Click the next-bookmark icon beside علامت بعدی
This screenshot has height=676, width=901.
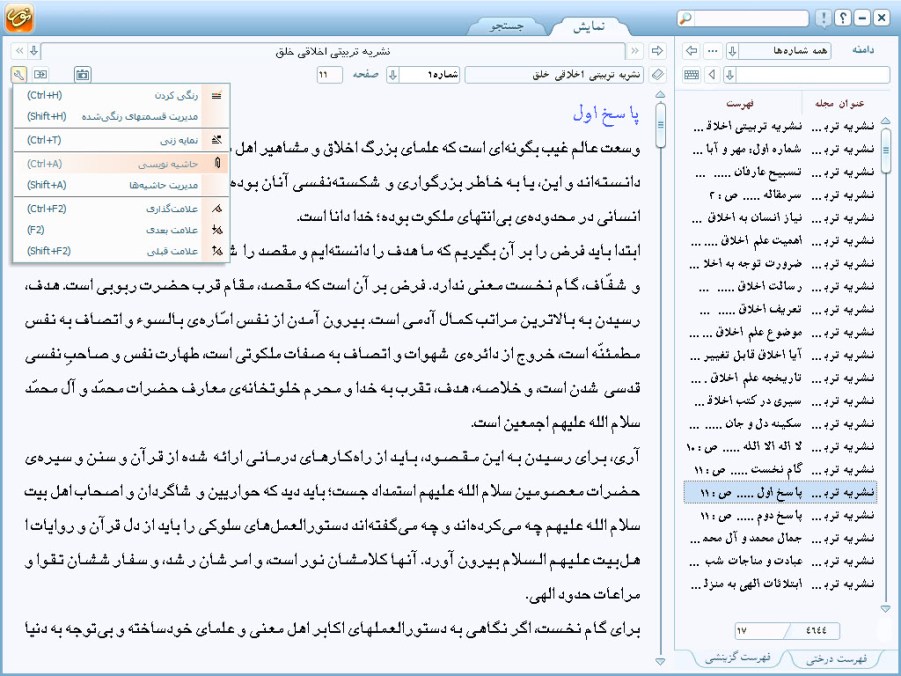[x=216, y=229]
